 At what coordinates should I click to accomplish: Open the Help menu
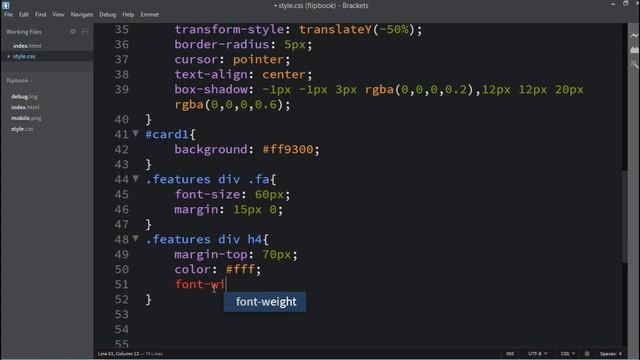[x=128, y=14]
